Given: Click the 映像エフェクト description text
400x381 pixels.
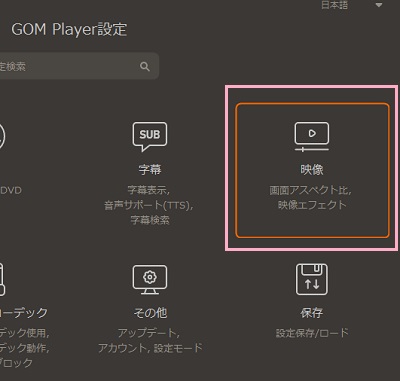Looking at the screenshot, I should coord(312,205).
